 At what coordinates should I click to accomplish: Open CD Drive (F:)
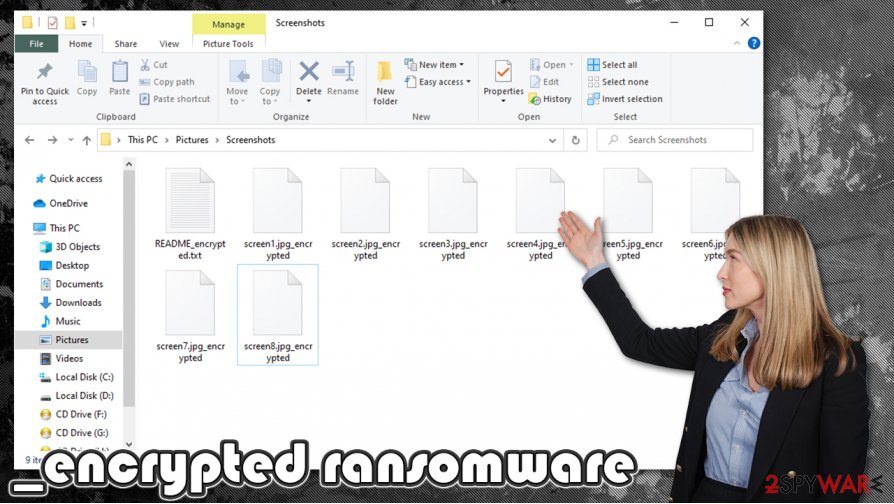click(73, 414)
